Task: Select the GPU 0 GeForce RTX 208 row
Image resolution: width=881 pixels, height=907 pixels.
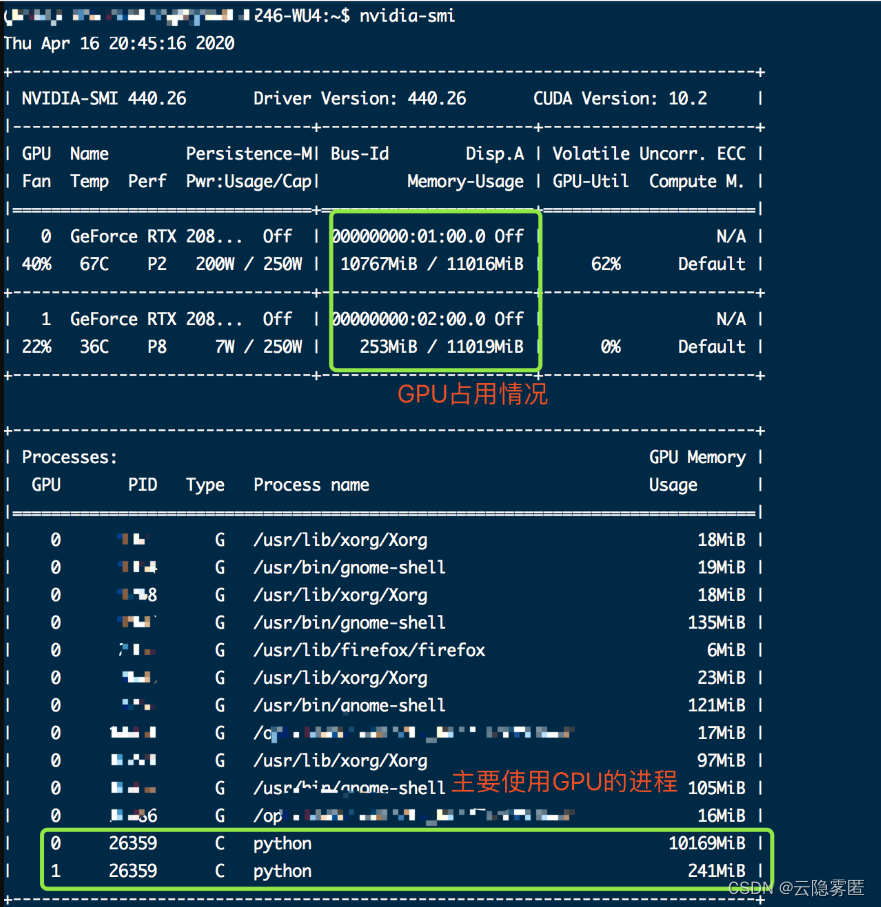Action: tap(160, 236)
